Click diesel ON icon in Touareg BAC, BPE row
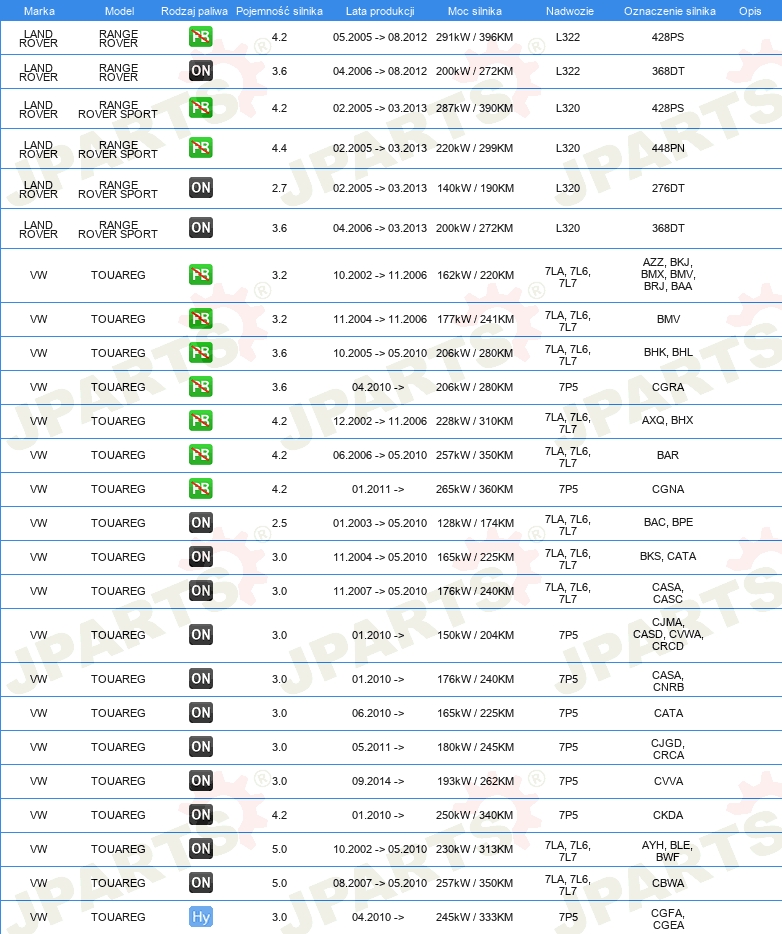 201,522
